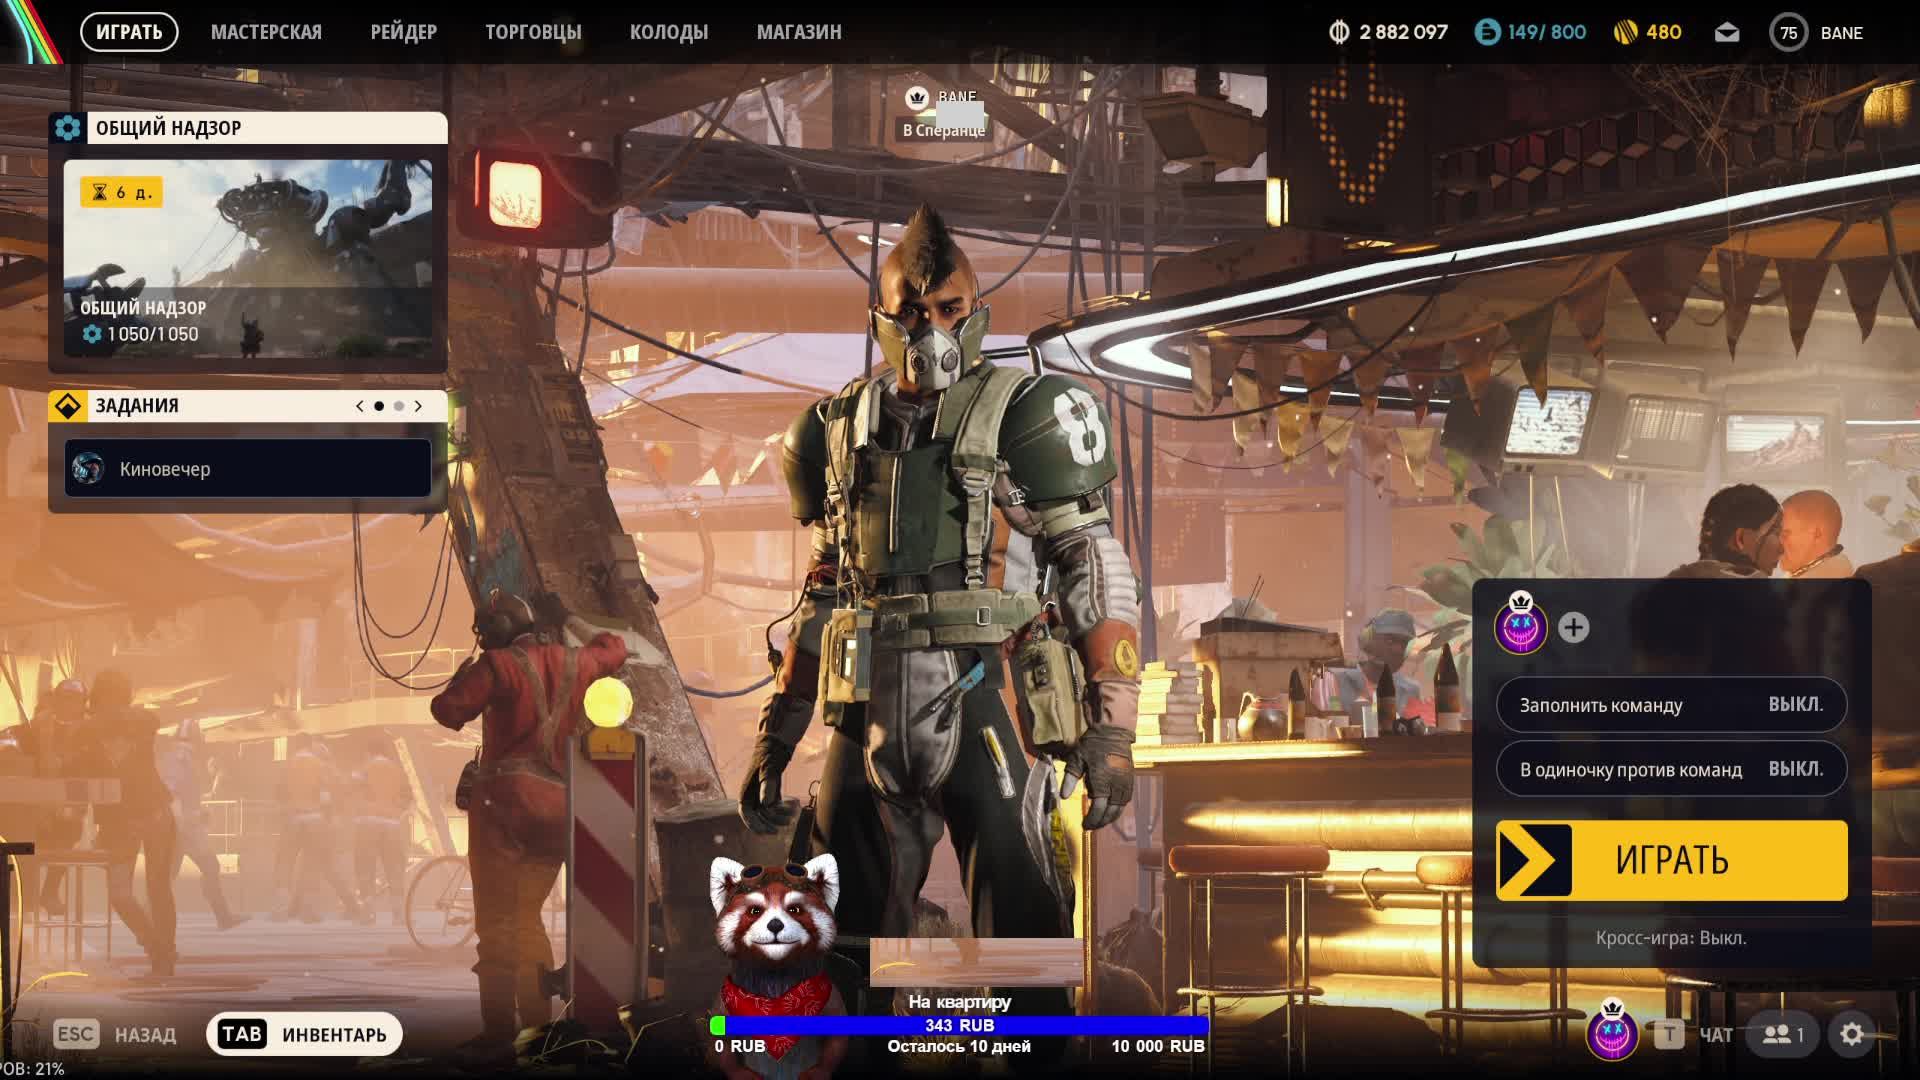Click the player level 75 badge
This screenshot has height=1080, width=1920.
(x=1788, y=33)
